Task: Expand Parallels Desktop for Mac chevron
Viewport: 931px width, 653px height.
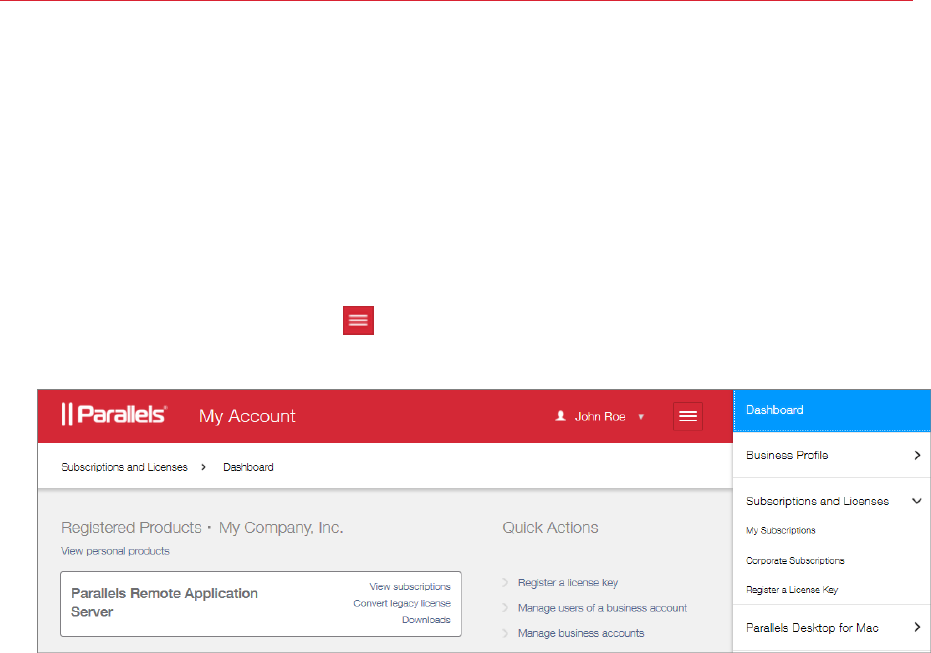Action: 917,627
